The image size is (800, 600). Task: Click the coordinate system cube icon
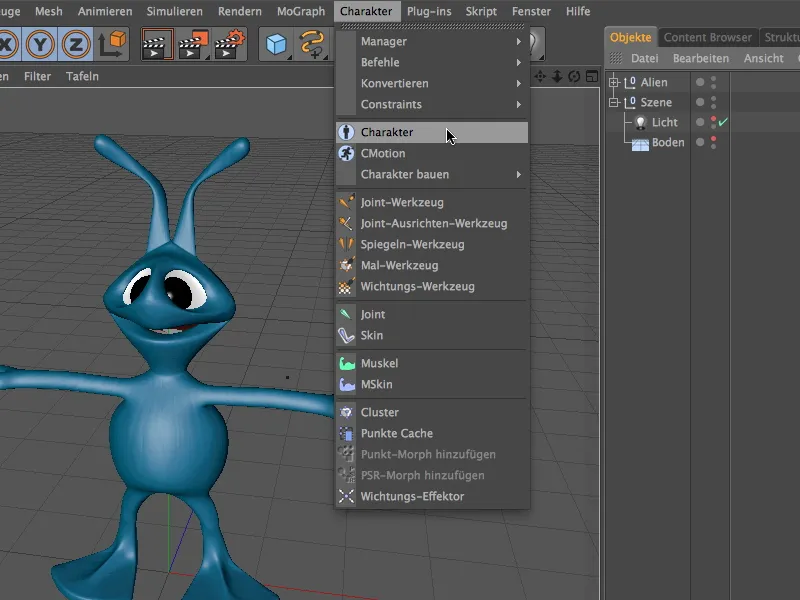click(112, 44)
